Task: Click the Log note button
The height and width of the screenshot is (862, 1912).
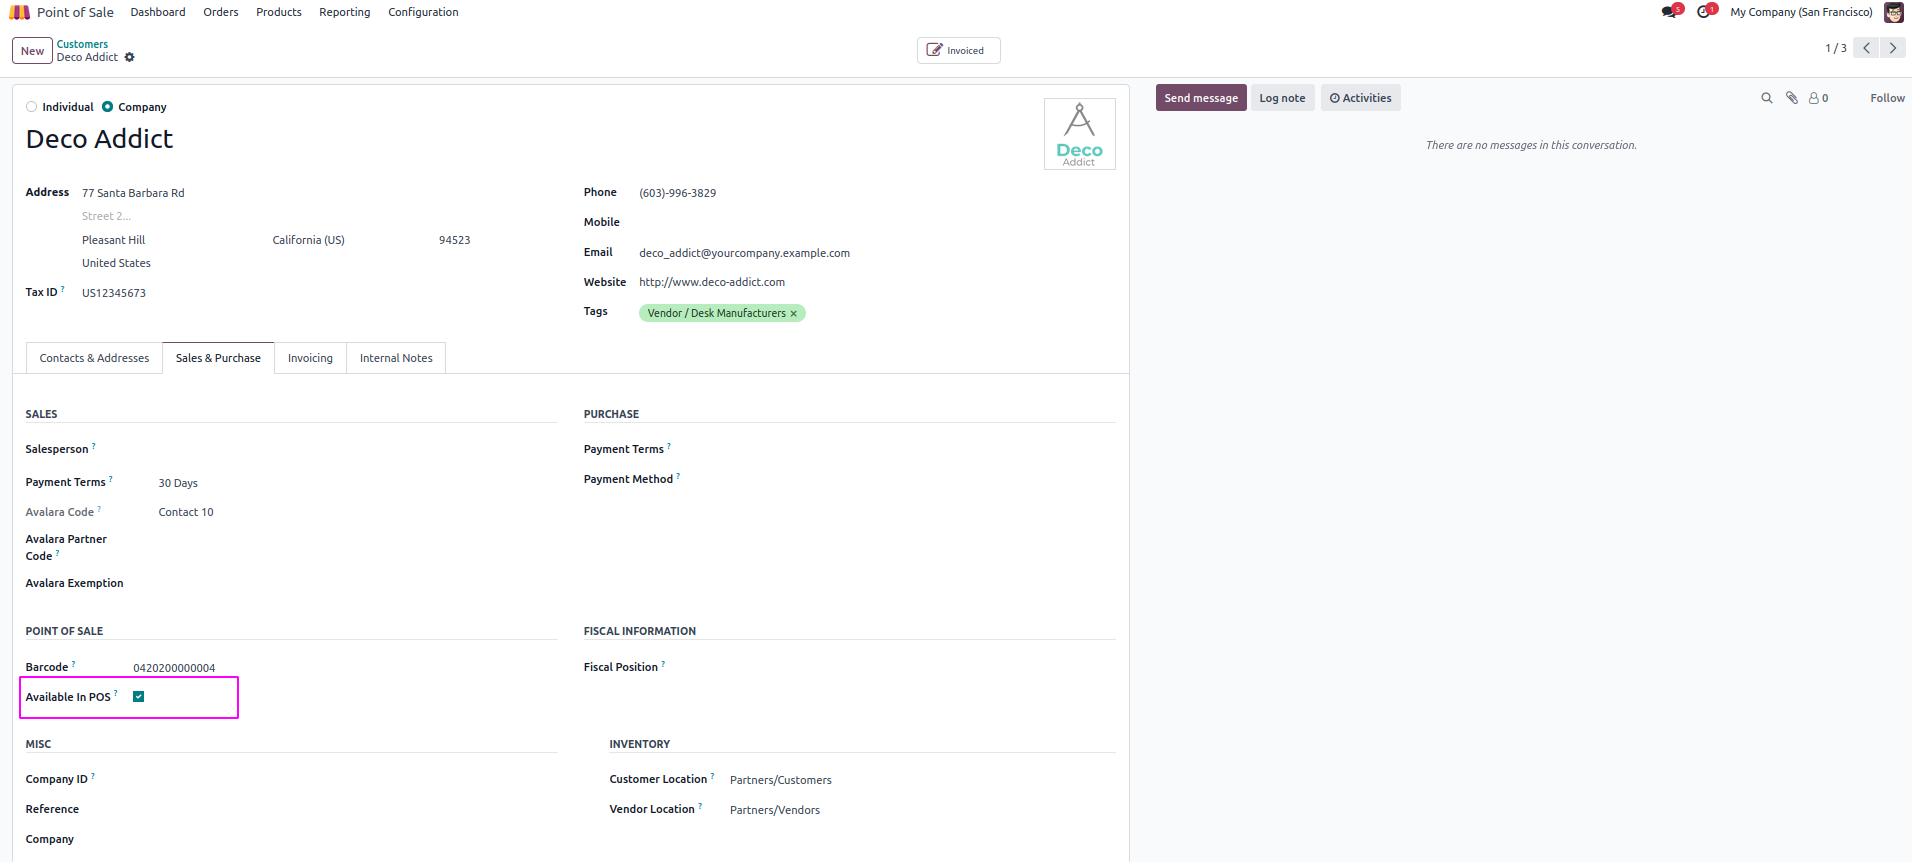Action: [x=1282, y=98]
